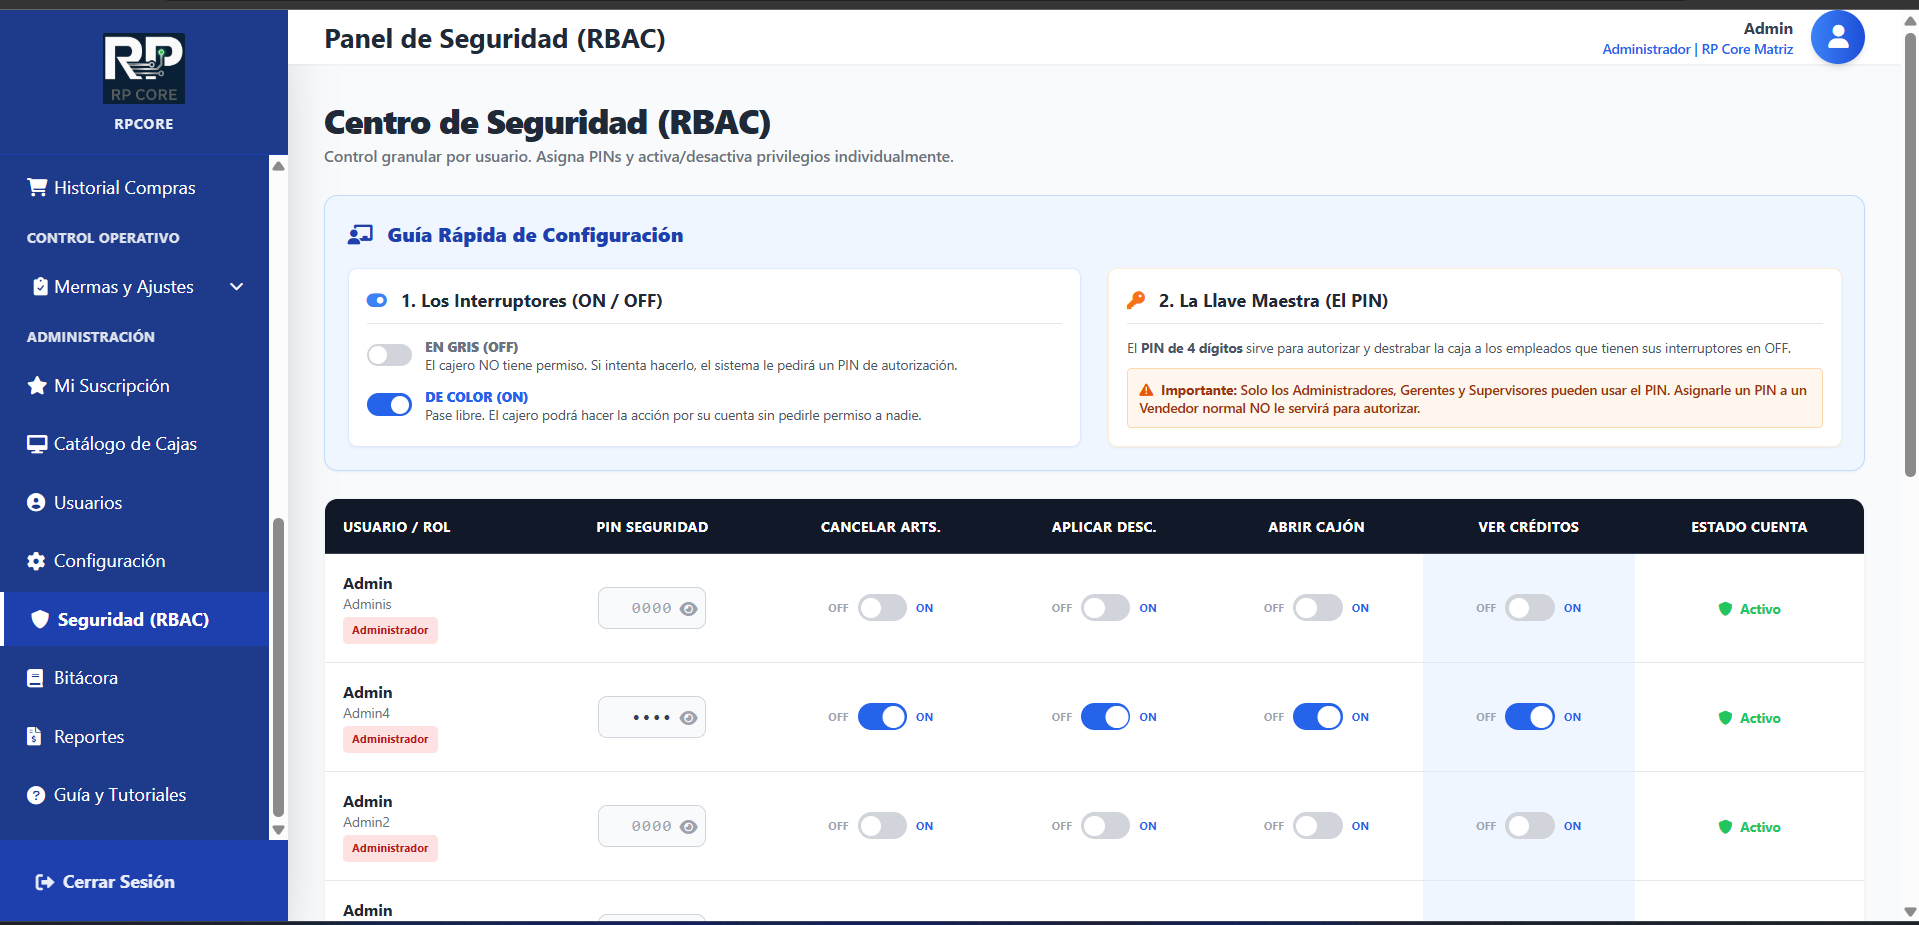The width and height of the screenshot is (1919, 925).
Task: Click the shopping cart icon next to Historial Compras
Action: (x=37, y=187)
